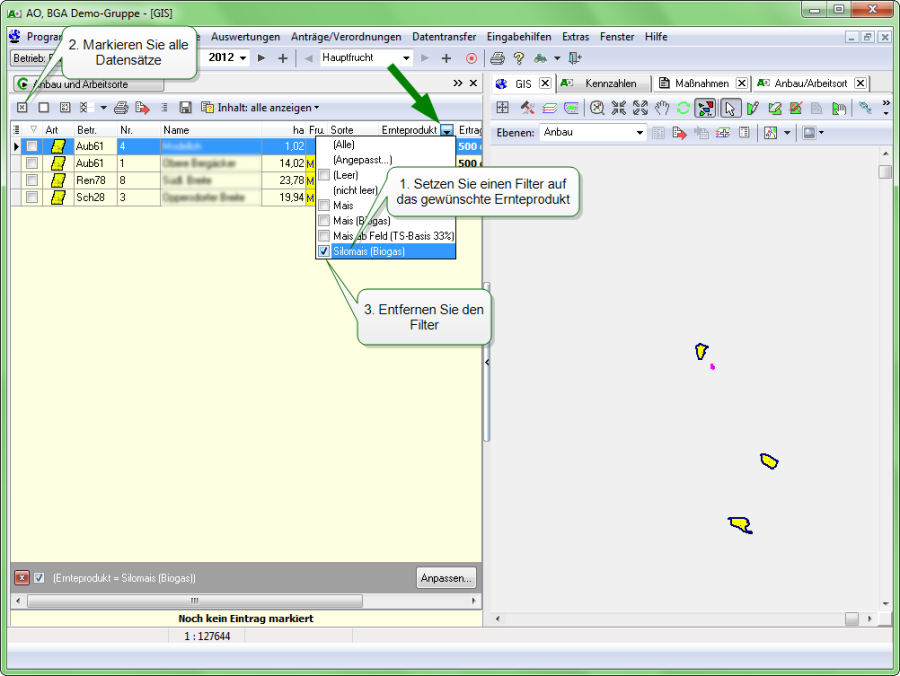Image resolution: width=900 pixels, height=676 pixels.
Task: Click the Anpassen... button
Action: pos(446,578)
